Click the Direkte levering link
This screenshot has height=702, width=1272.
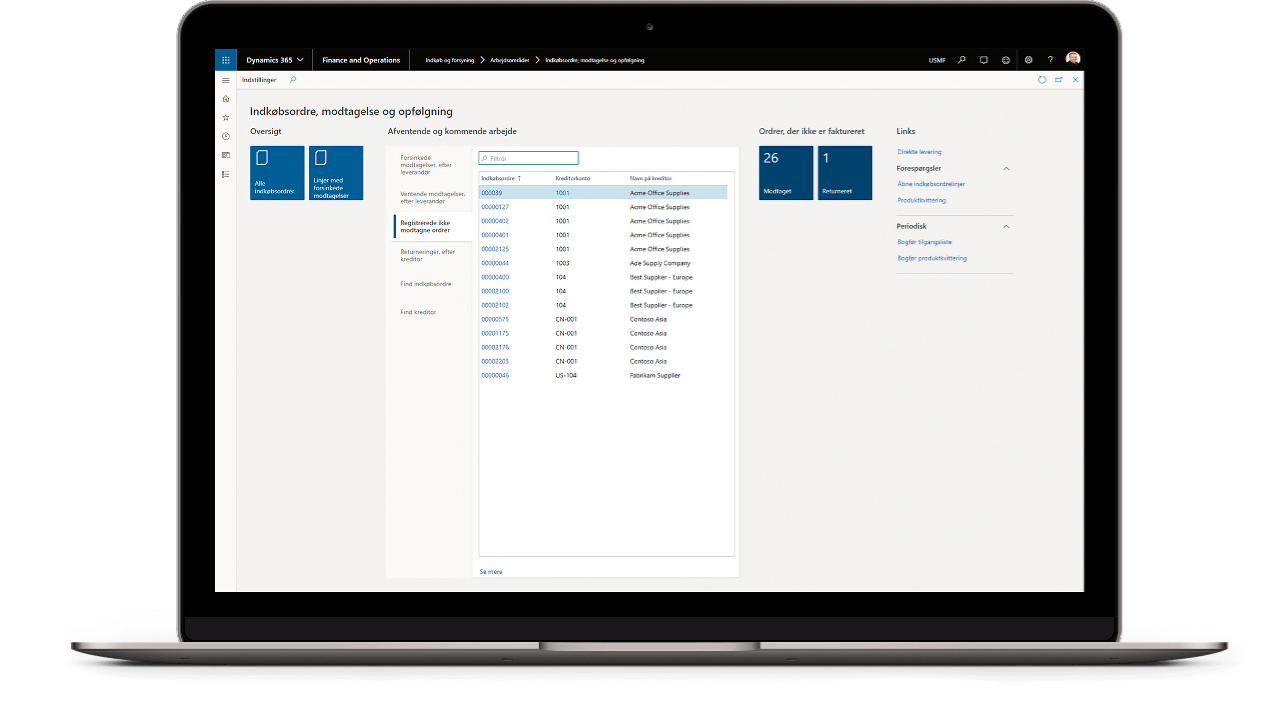point(919,152)
